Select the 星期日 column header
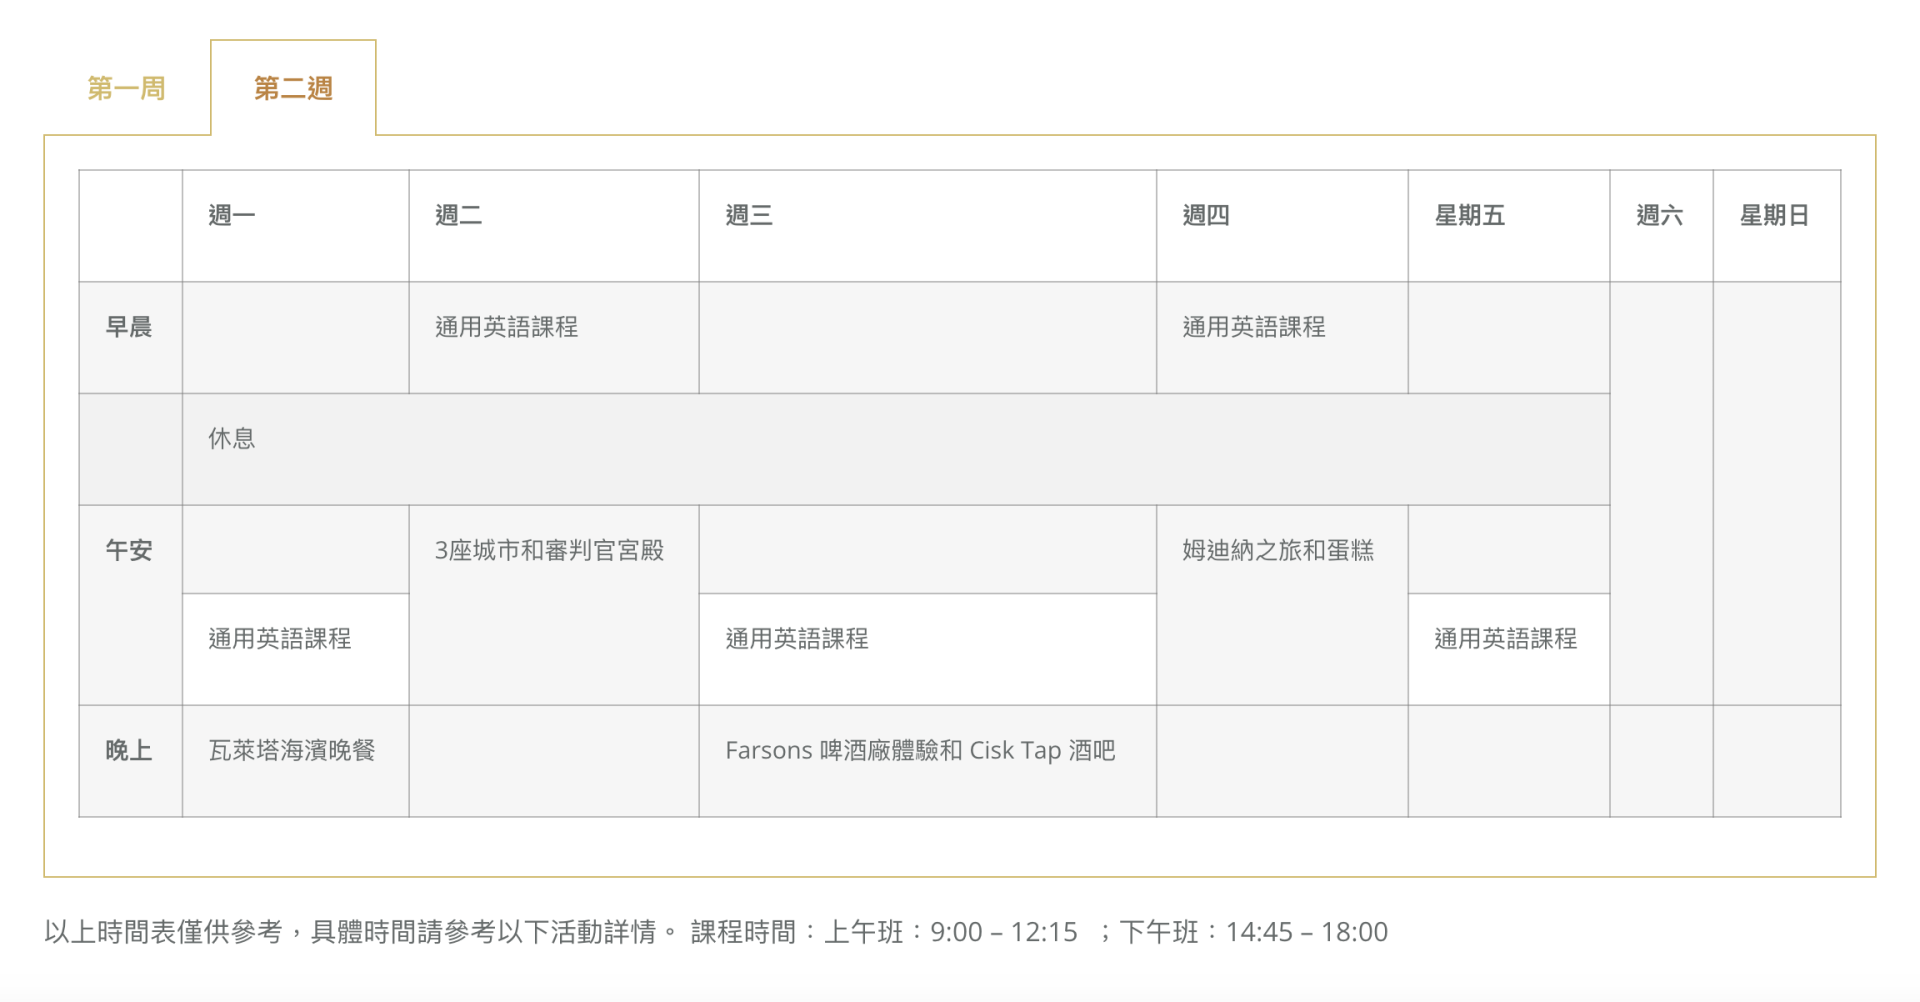 pos(1775,215)
